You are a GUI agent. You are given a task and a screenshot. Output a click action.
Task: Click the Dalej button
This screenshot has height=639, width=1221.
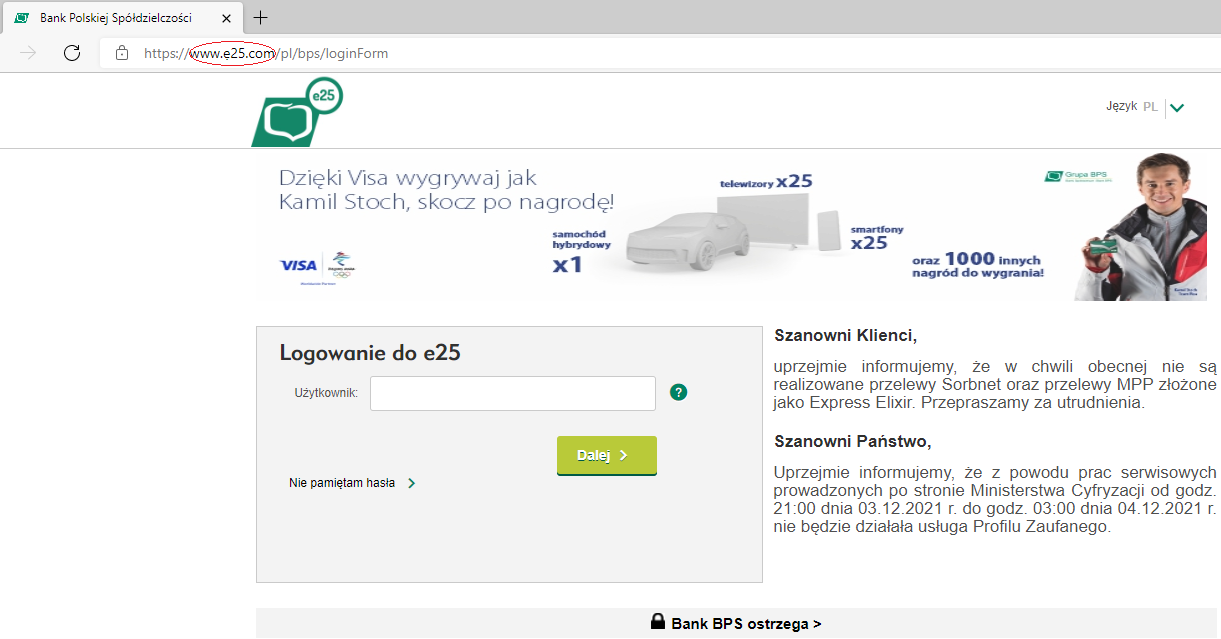[607, 456]
